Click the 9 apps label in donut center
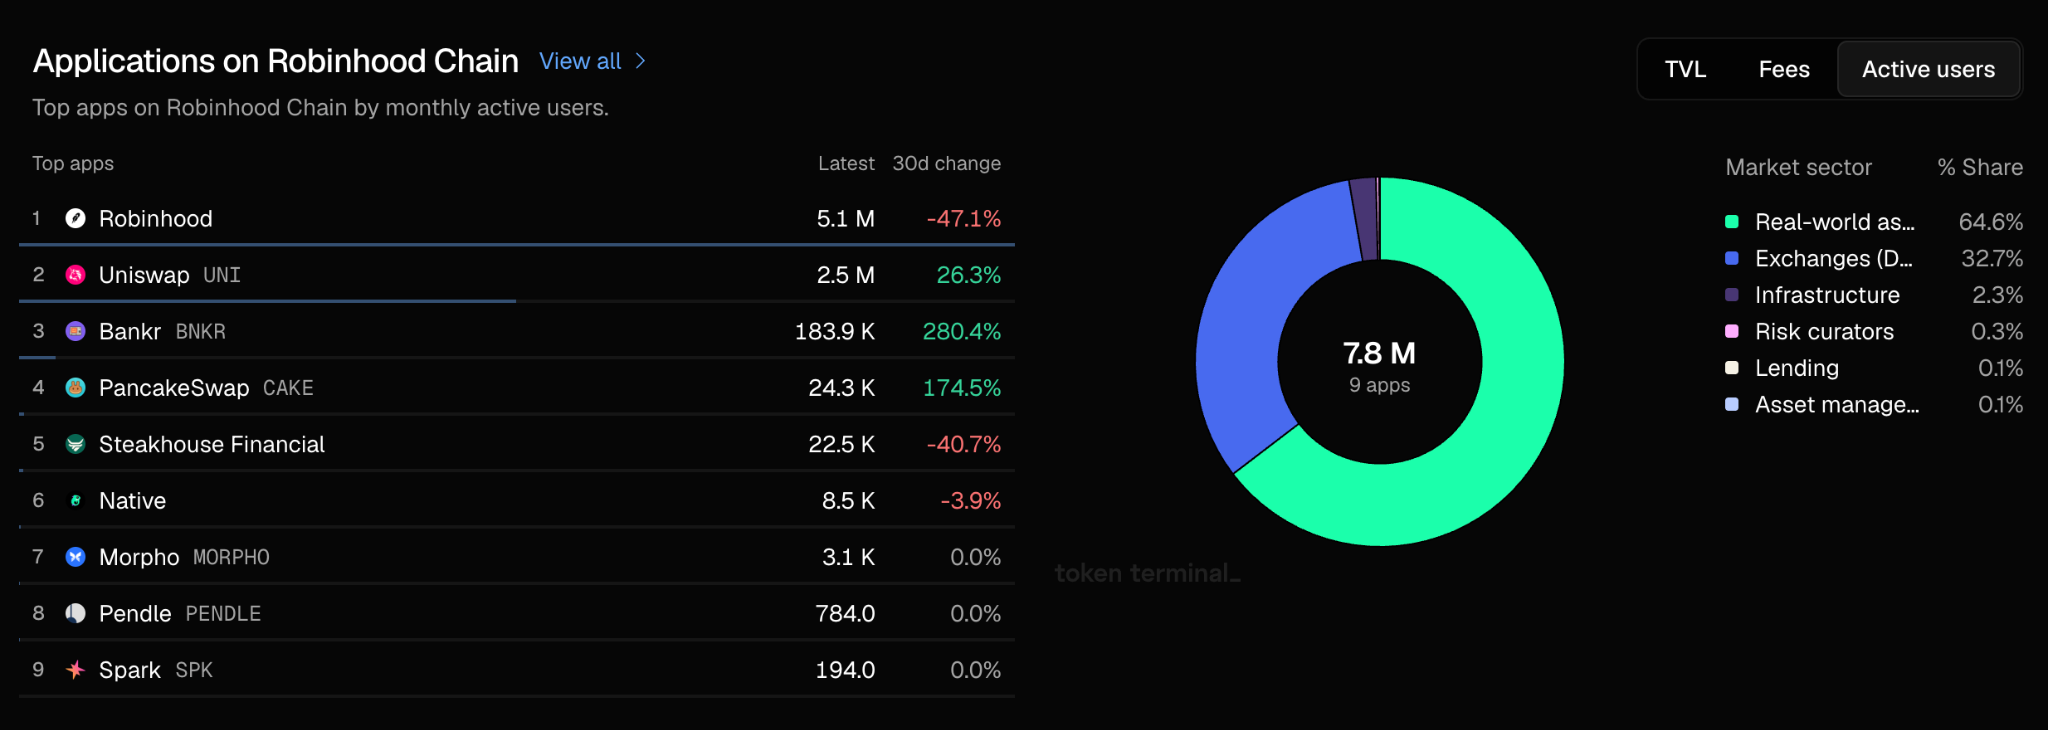 tap(1379, 385)
